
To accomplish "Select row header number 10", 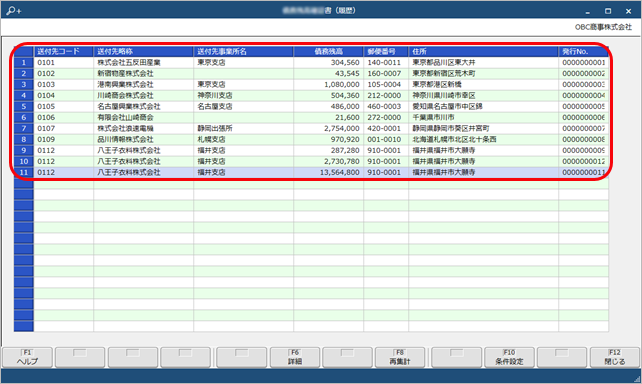I will [x=24, y=162].
